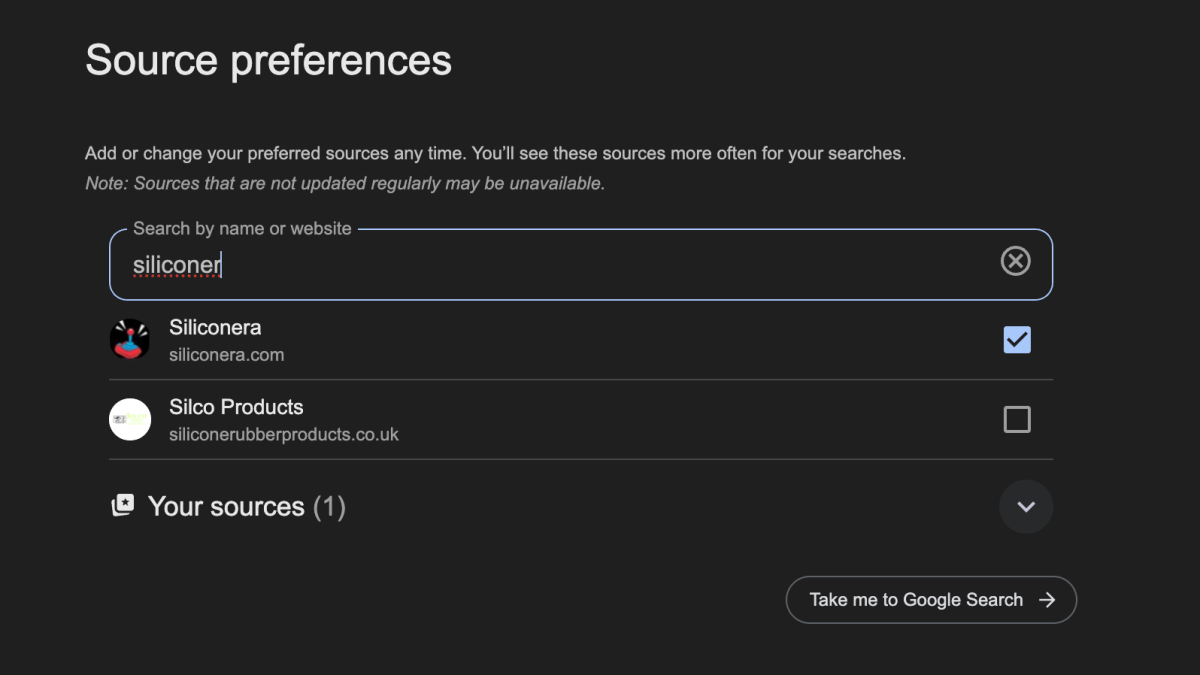
Task: Click the arrow icon in Google Search button
Action: click(x=1047, y=600)
